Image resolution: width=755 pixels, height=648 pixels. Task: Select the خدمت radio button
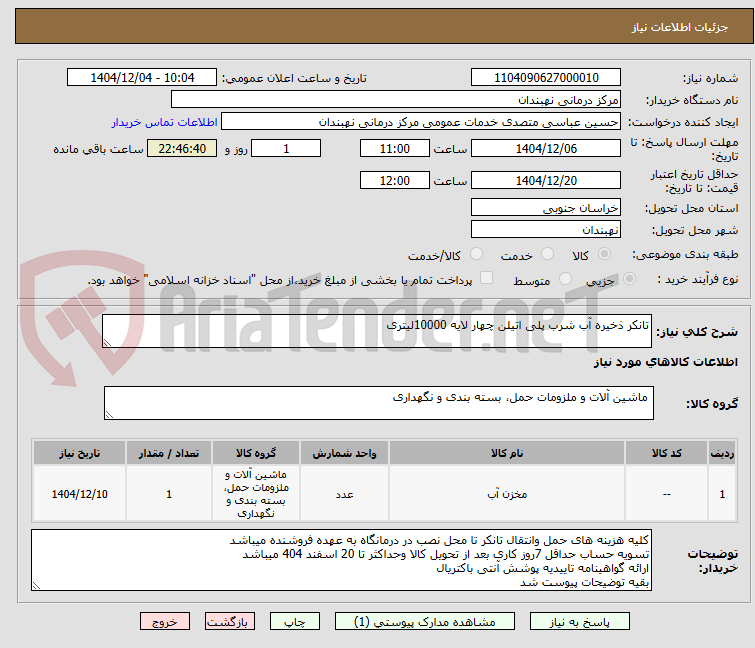pyautogui.click(x=547, y=254)
